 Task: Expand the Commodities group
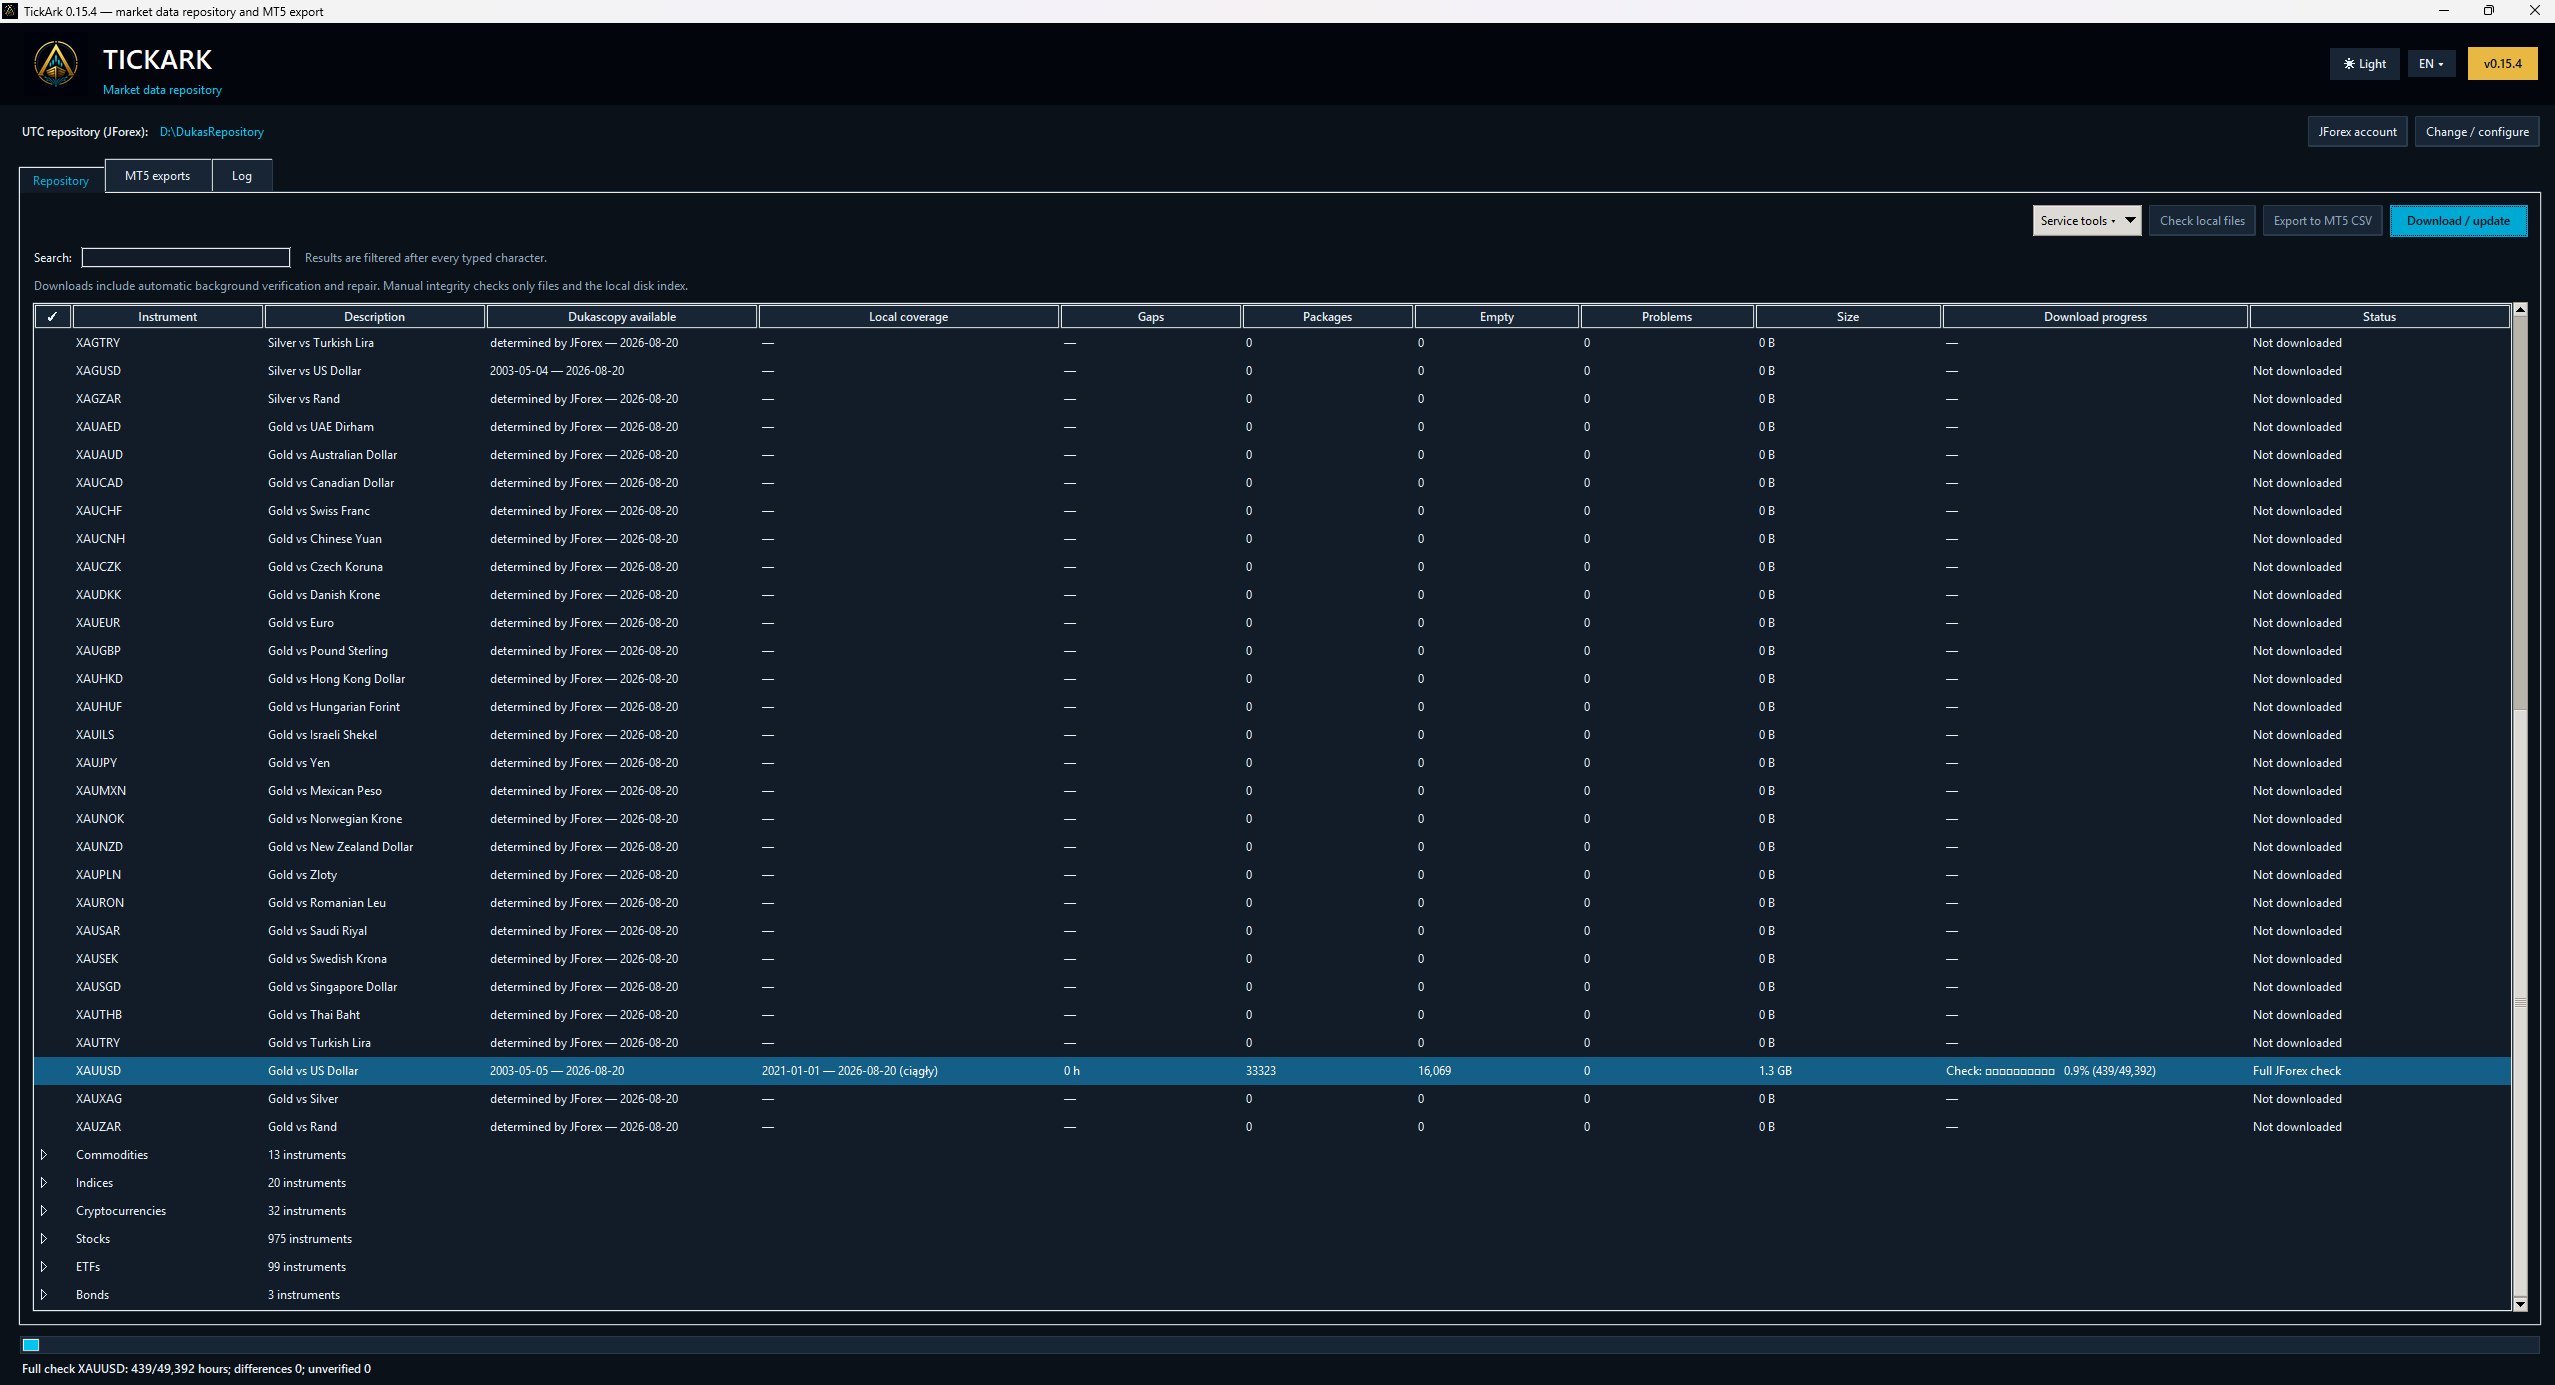click(44, 1155)
